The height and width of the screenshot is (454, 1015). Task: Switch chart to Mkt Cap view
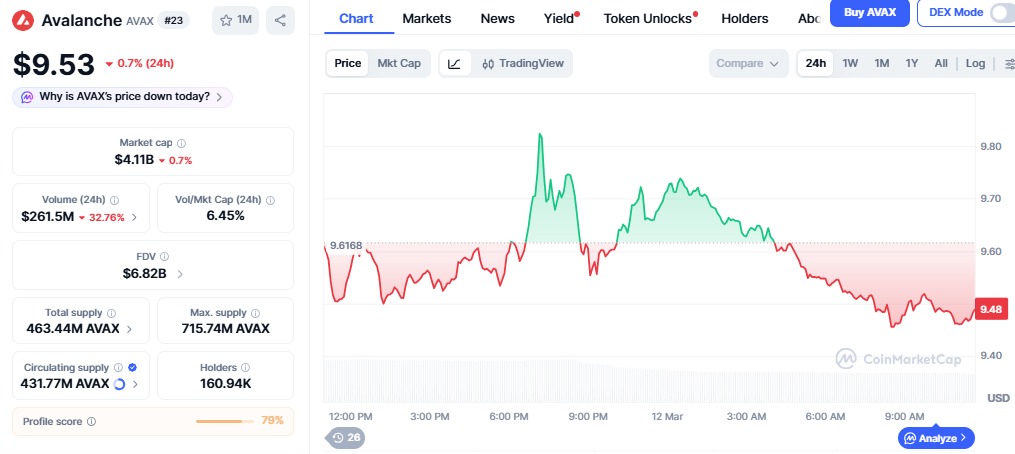[x=398, y=64]
